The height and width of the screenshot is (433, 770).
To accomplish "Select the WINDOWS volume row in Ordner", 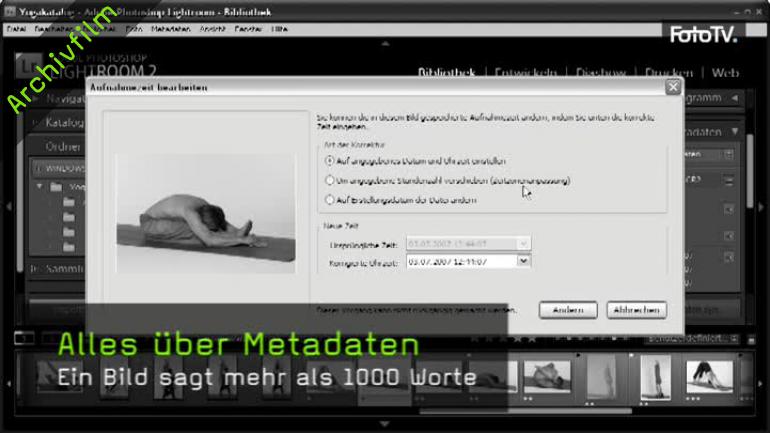I will (58, 168).
